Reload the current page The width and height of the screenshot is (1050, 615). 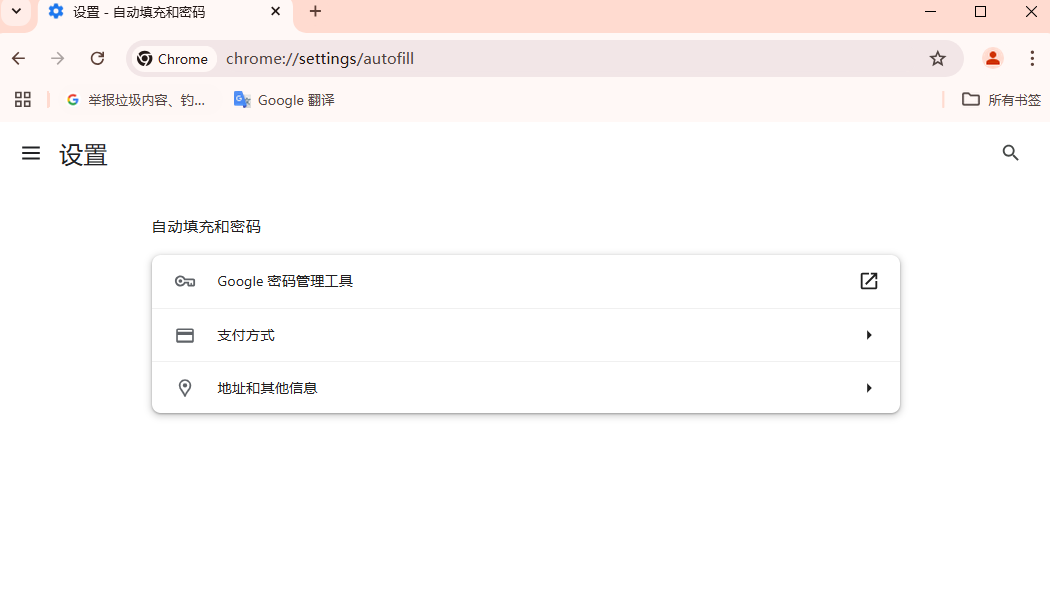tap(98, 59)
